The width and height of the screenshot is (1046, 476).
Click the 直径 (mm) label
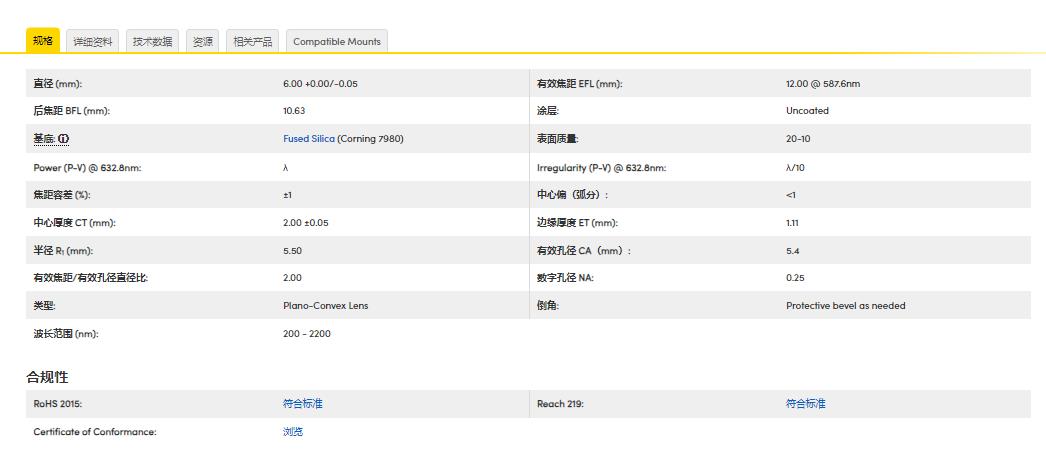[x=57, y=84]
